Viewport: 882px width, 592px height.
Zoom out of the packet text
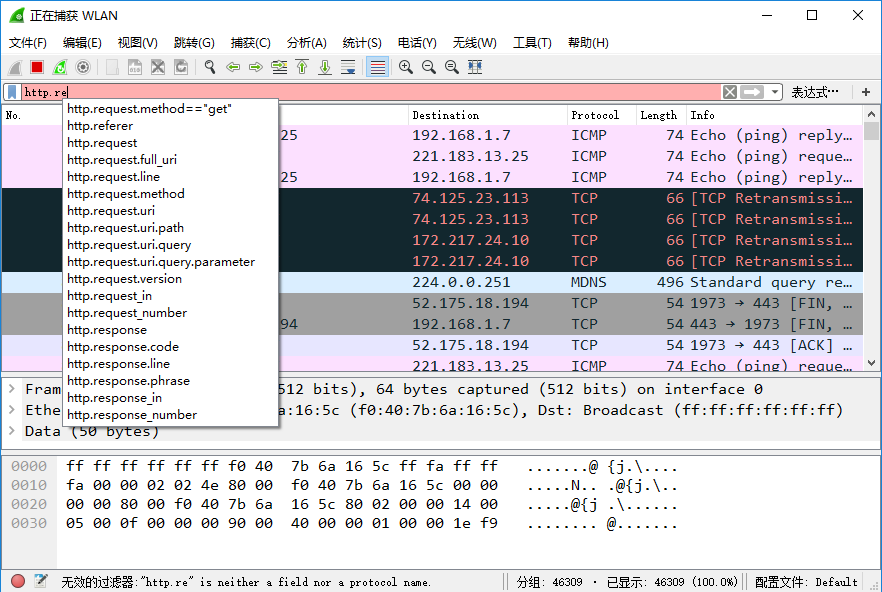[x=429, y=68]
